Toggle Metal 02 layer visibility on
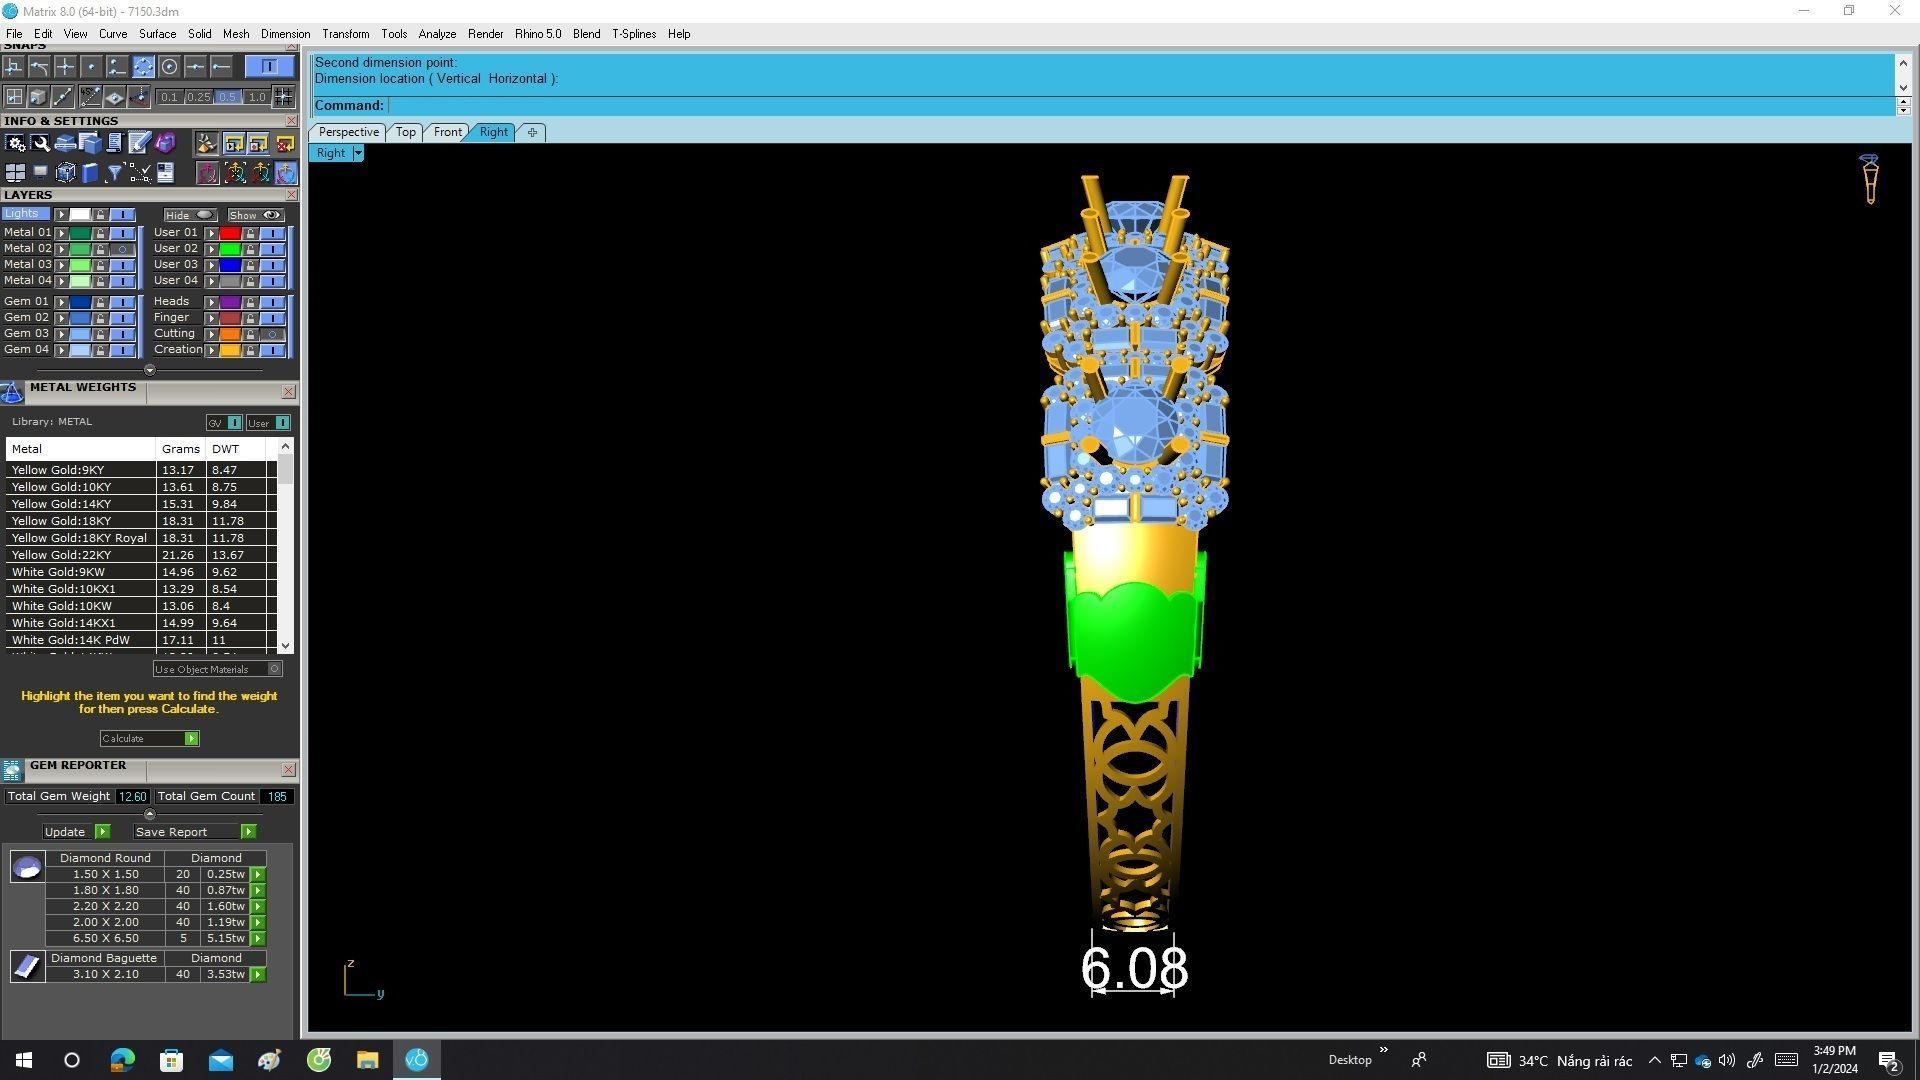The width and height of the screenshot is (1920, 1080). pos(122,249)
